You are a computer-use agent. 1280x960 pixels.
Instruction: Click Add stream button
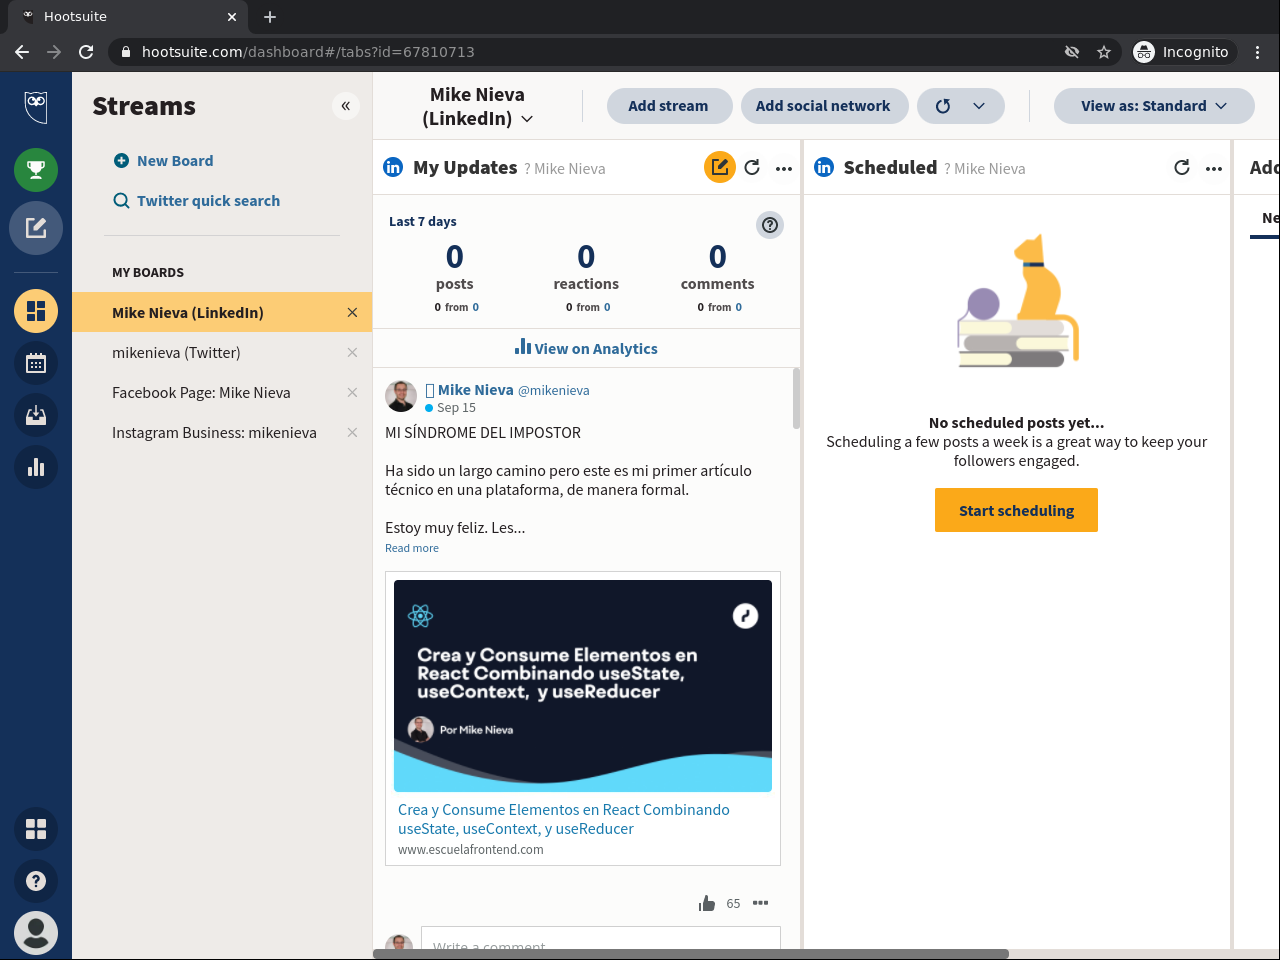(668, 106)
